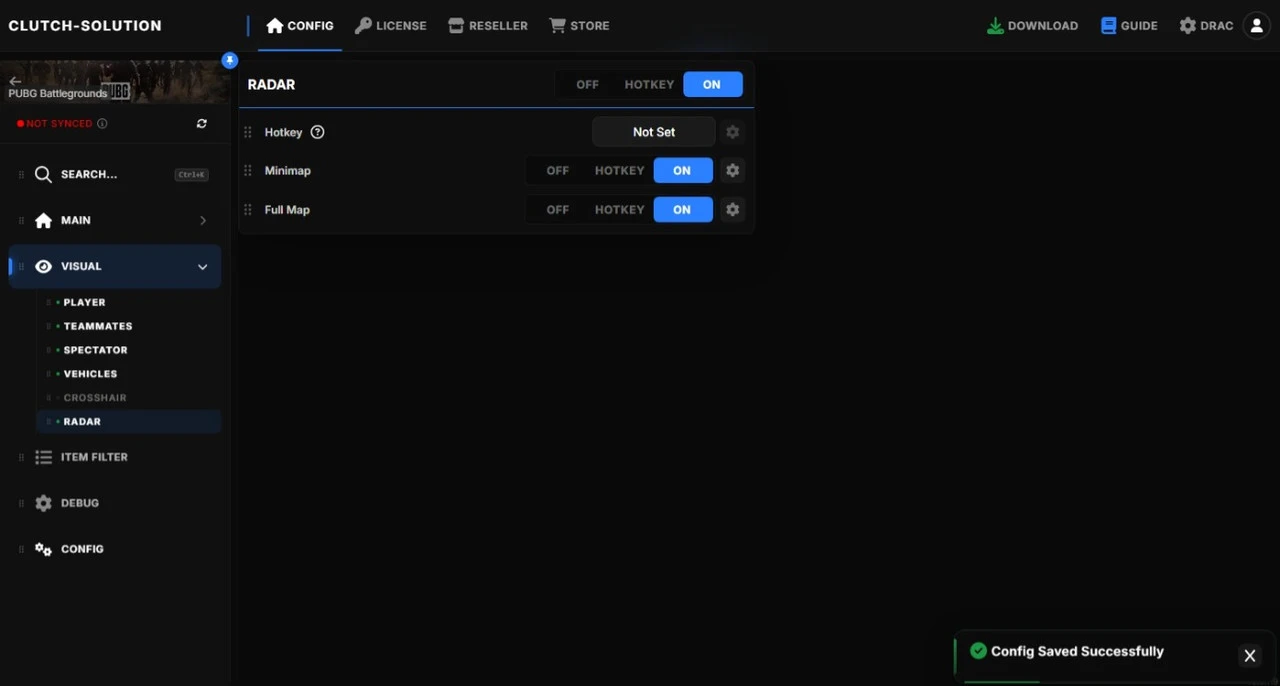Open the RESELLER tab
Screen dimensions: 1280x686
[488, 26]
